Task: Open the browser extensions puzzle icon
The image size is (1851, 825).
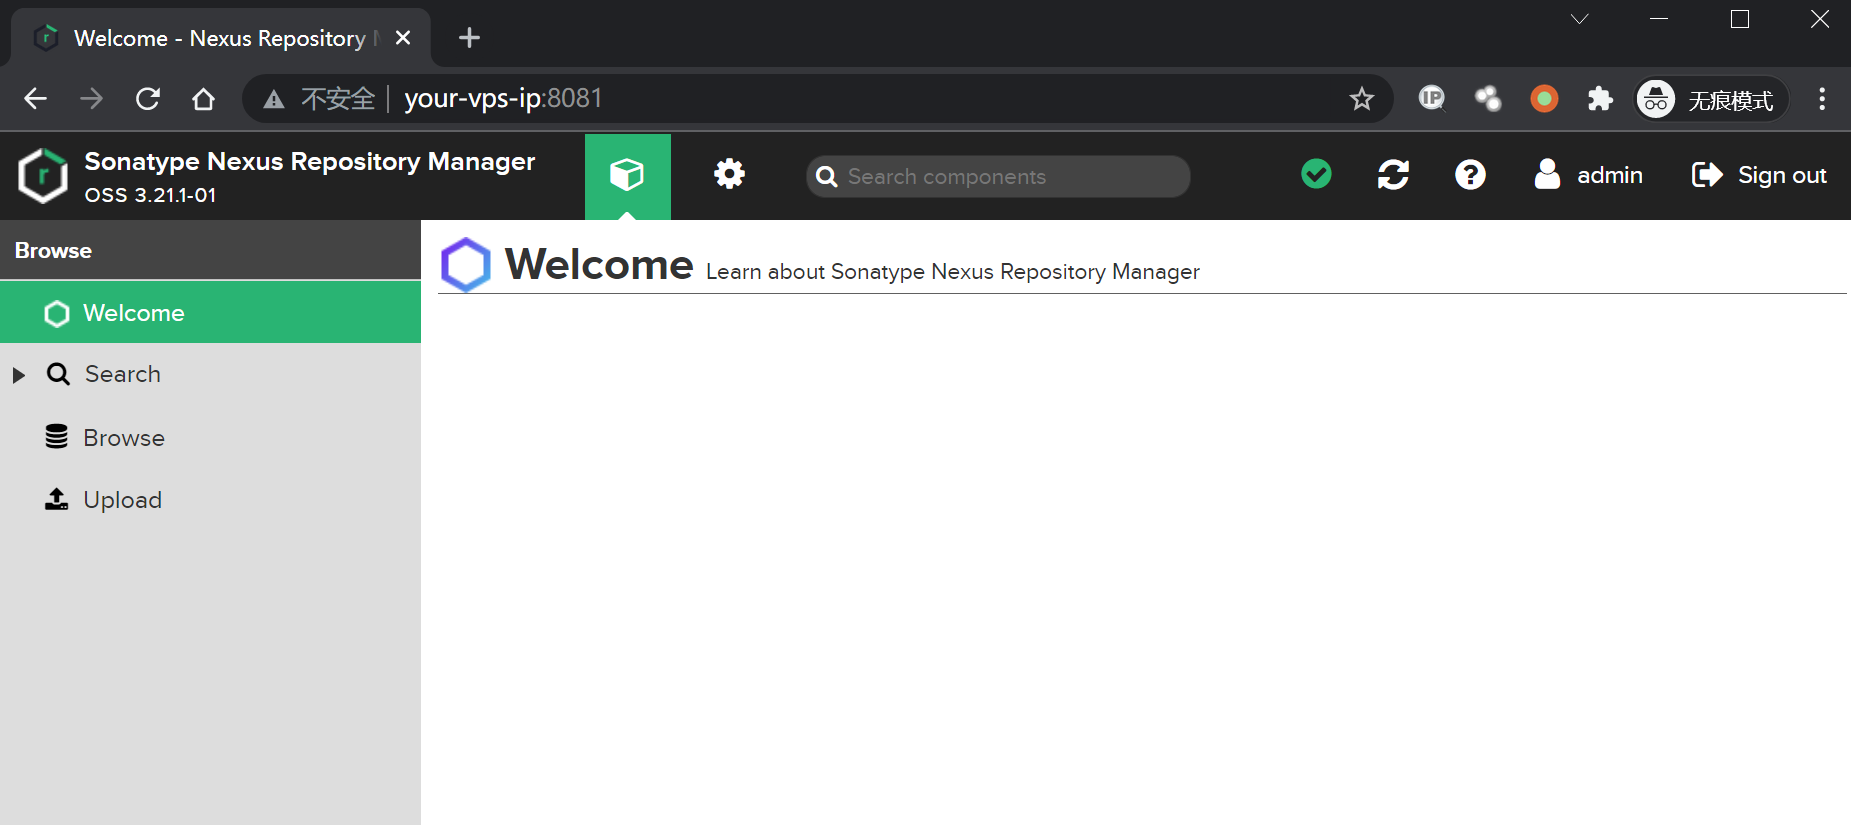Action: click(1600, 99)
